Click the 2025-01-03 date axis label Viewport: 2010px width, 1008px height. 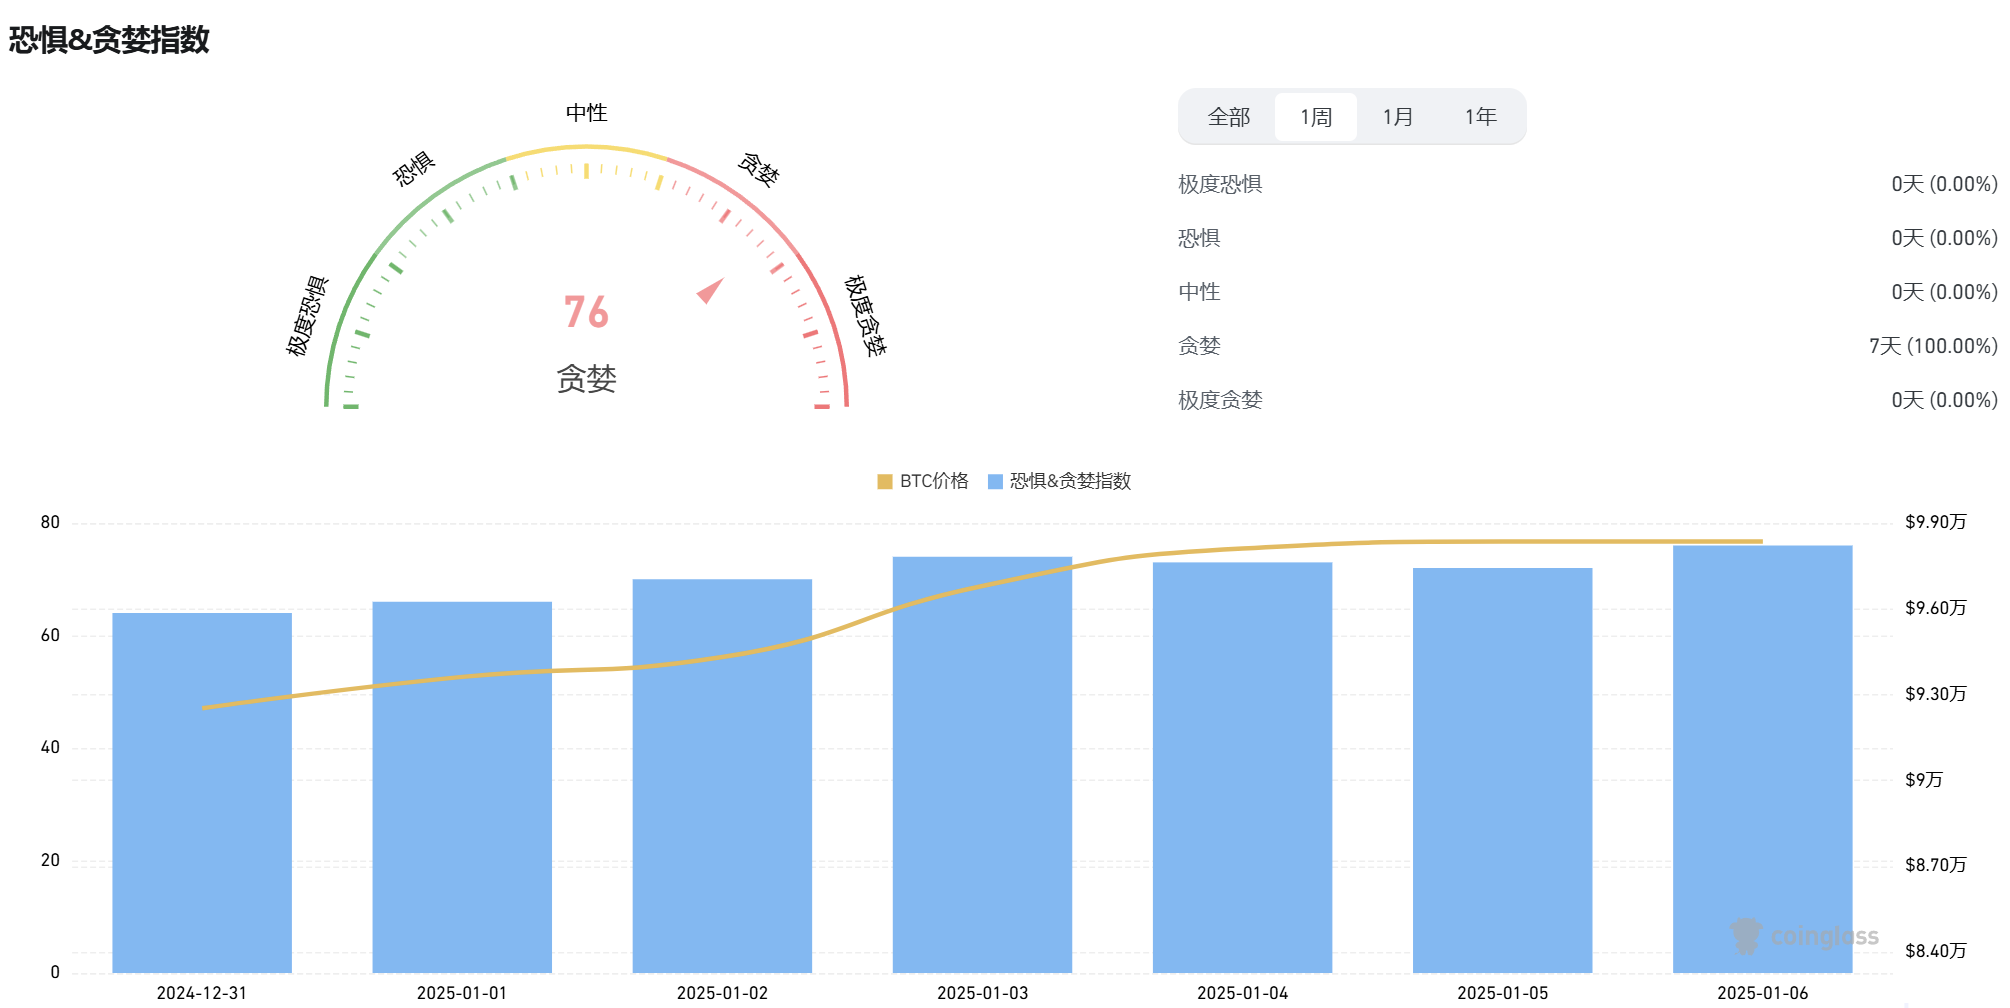[982, 993]
